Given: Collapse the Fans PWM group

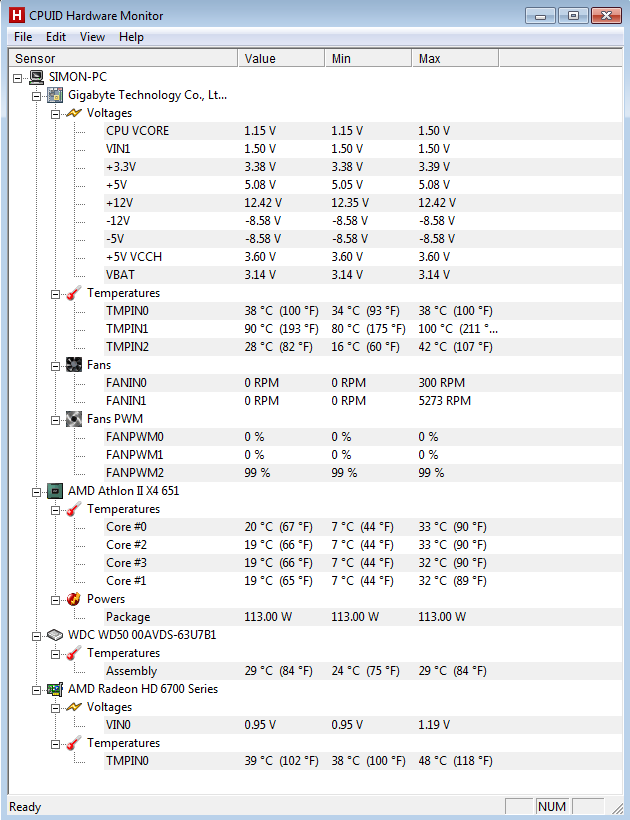Looking at the screenshot, I should tap(55, 420).
